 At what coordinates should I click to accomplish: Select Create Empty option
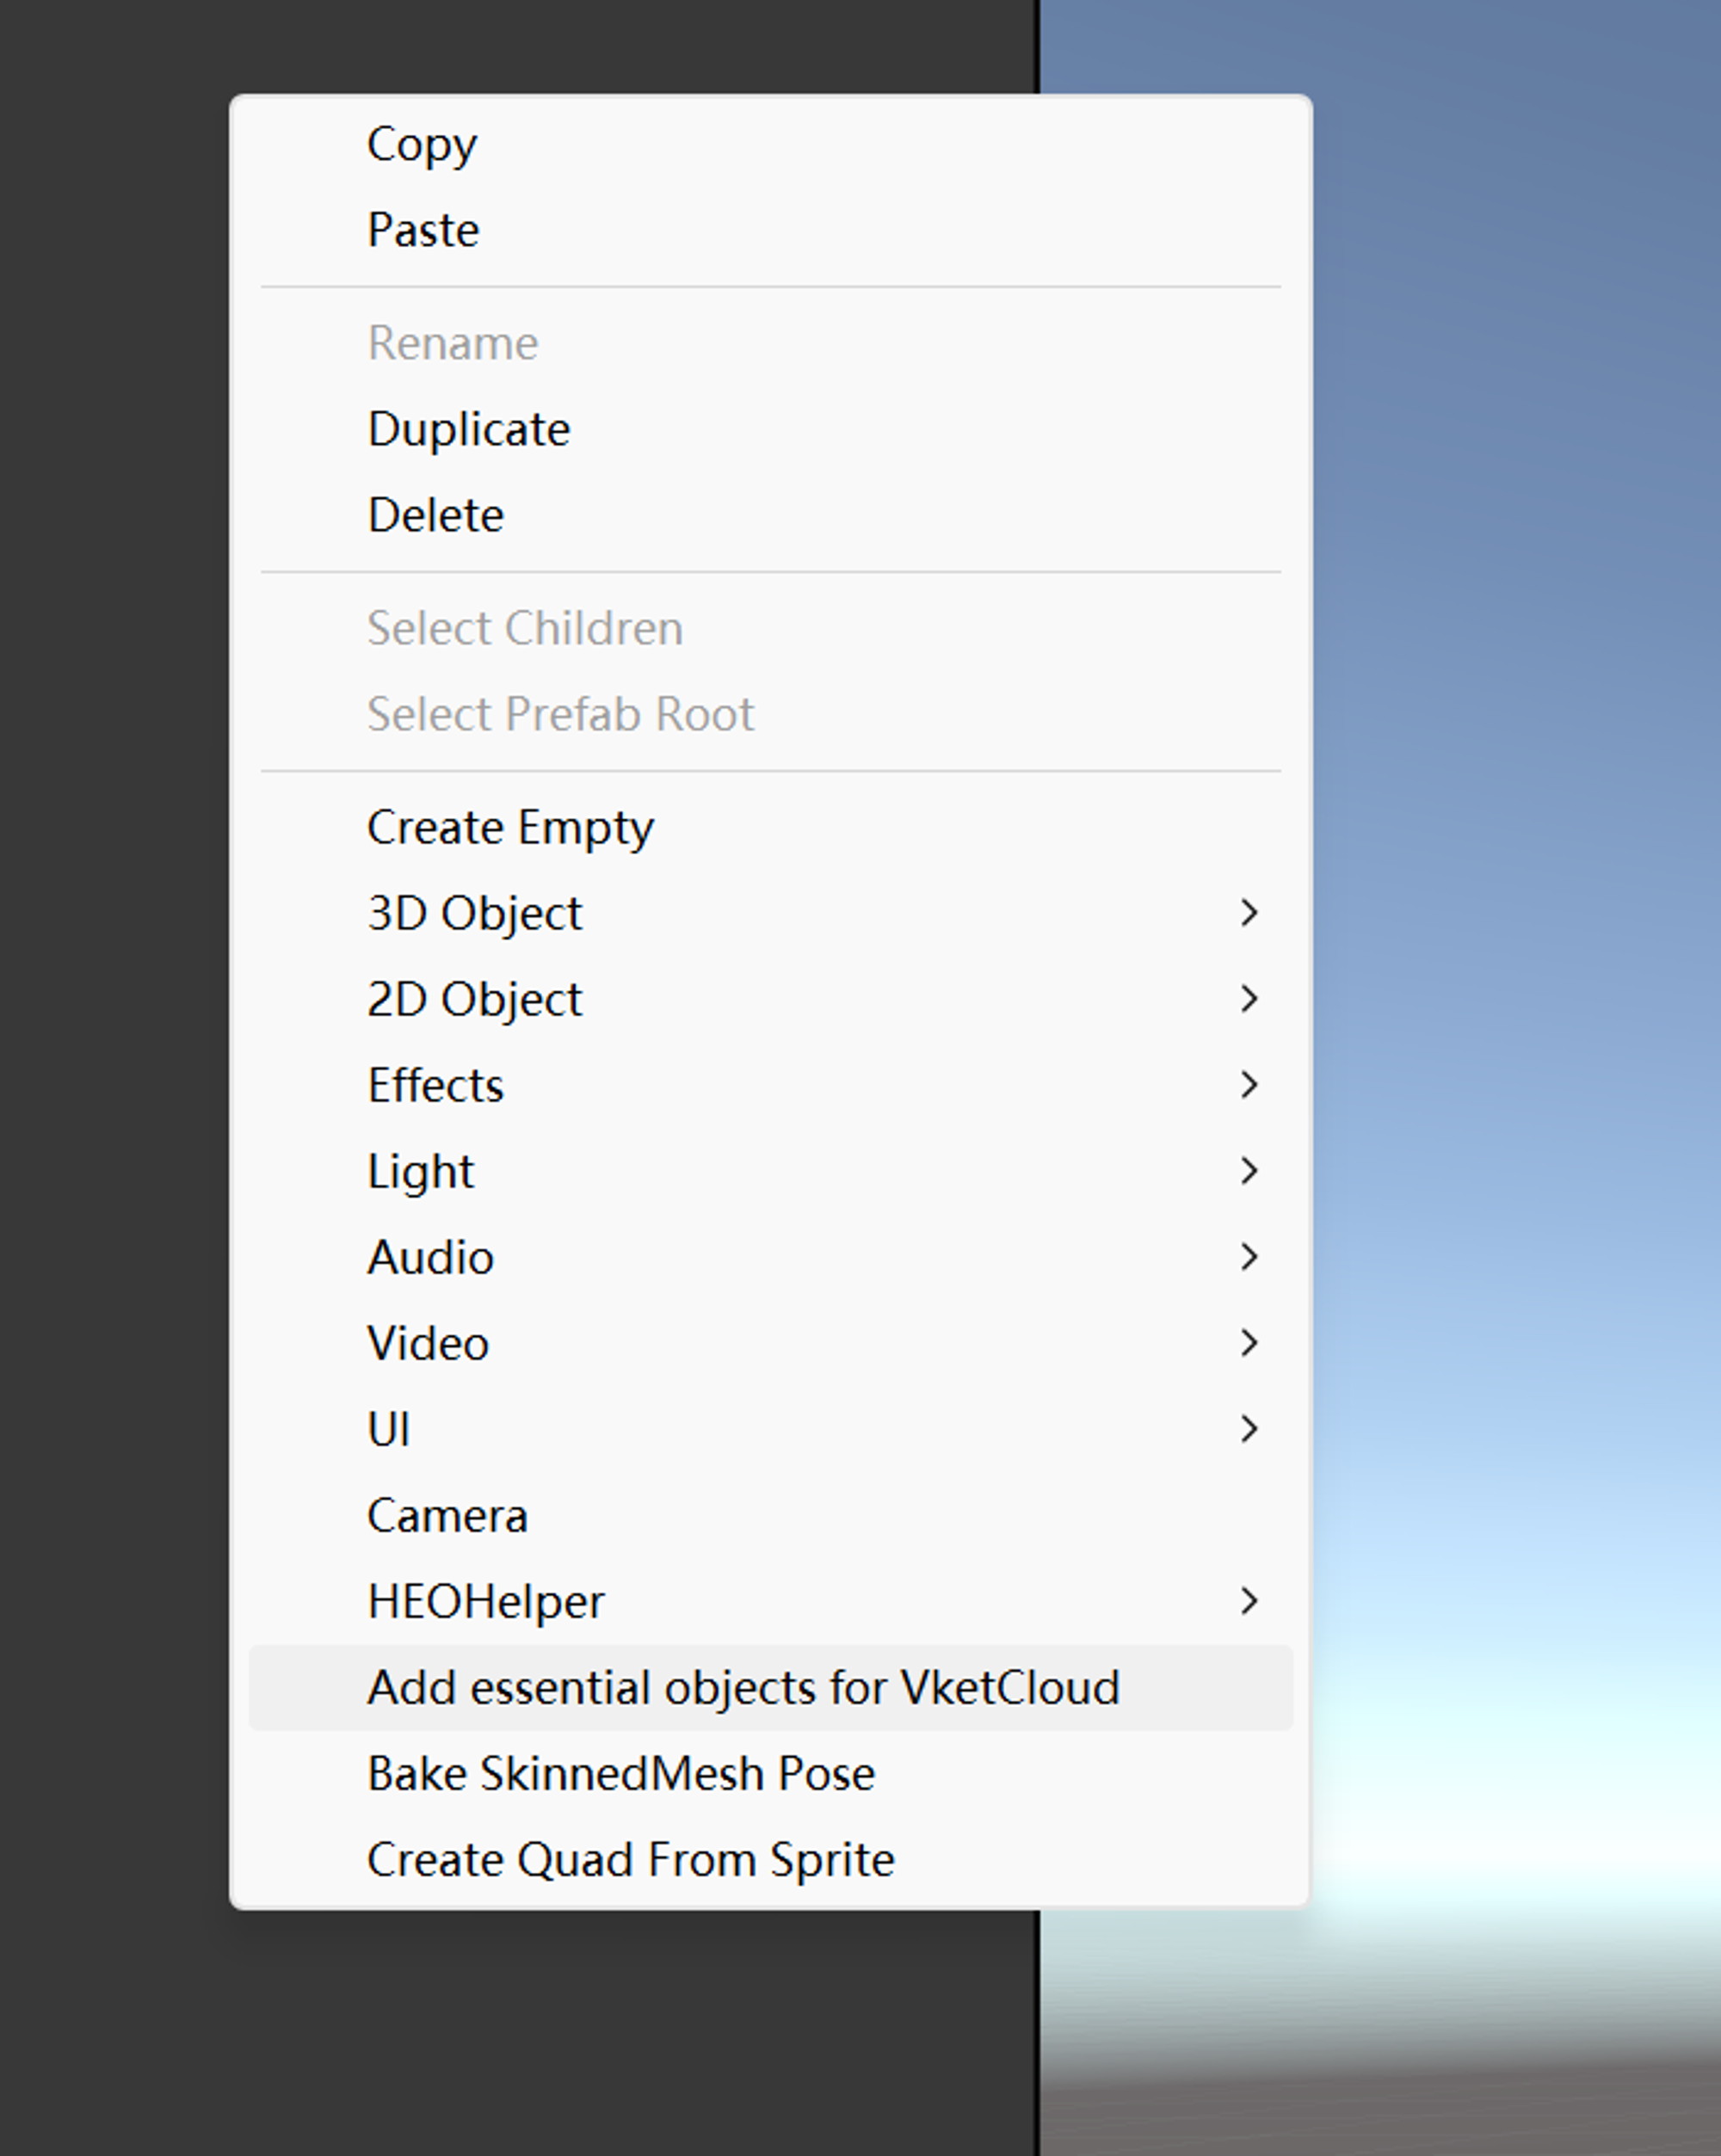point(510,828)
